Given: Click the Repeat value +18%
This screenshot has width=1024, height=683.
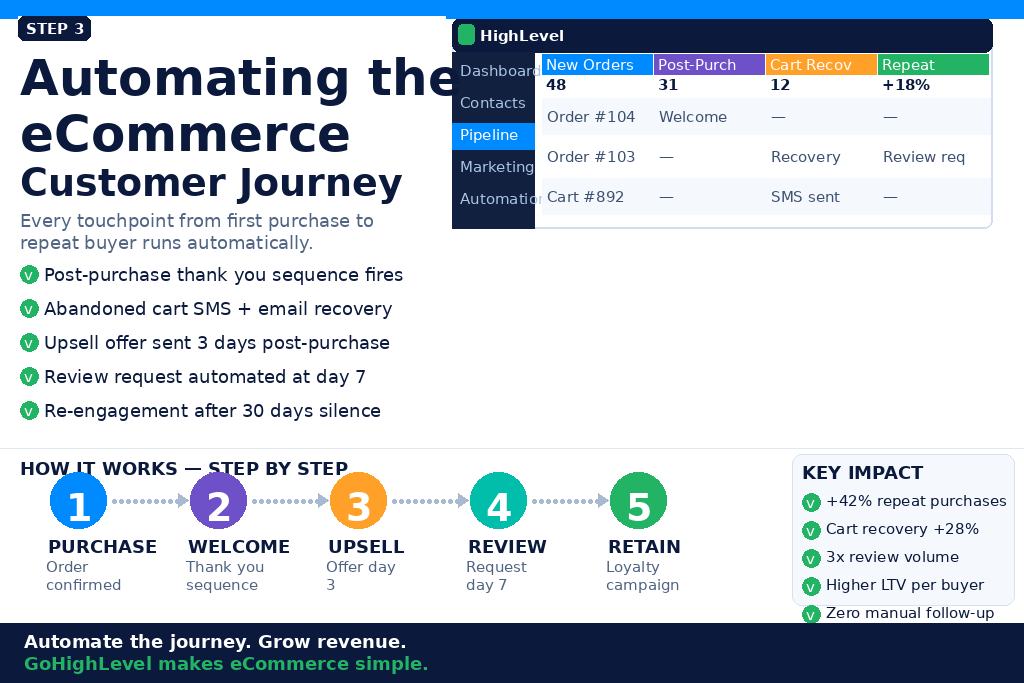Looking at the screenshot, I should pyautogui.click(x=906, y=85).
